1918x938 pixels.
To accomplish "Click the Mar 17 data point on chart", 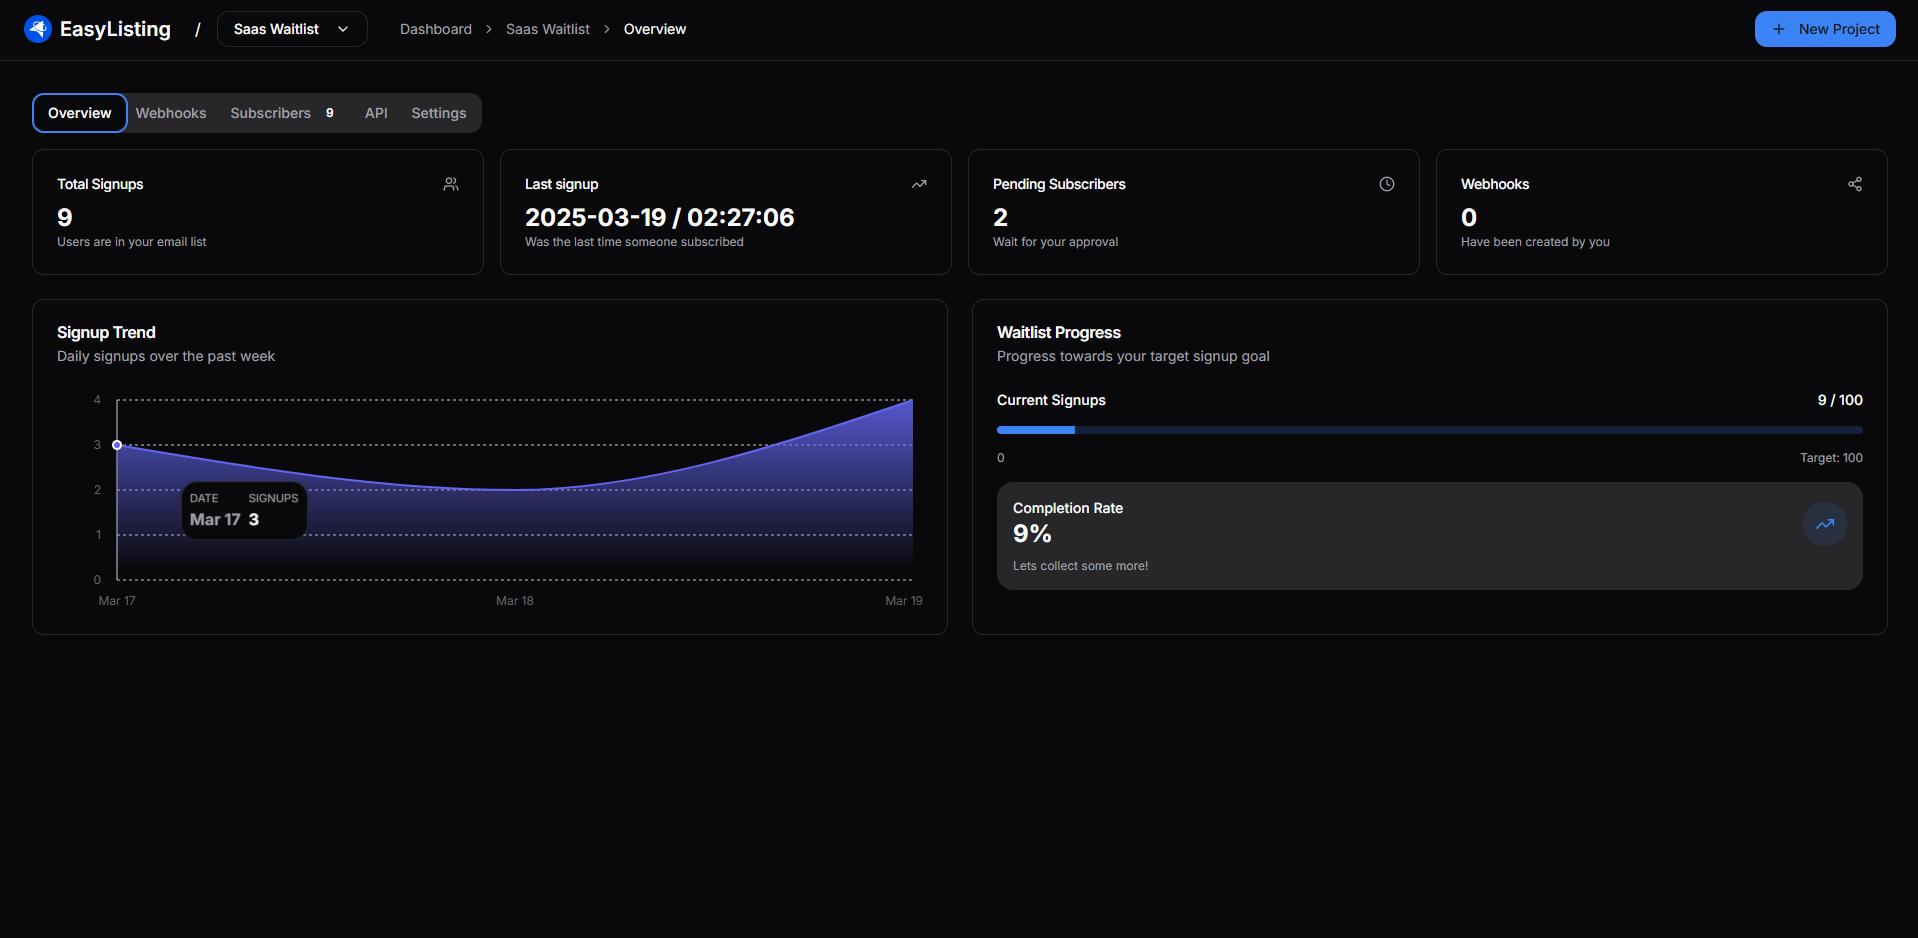I will [117, 445].
